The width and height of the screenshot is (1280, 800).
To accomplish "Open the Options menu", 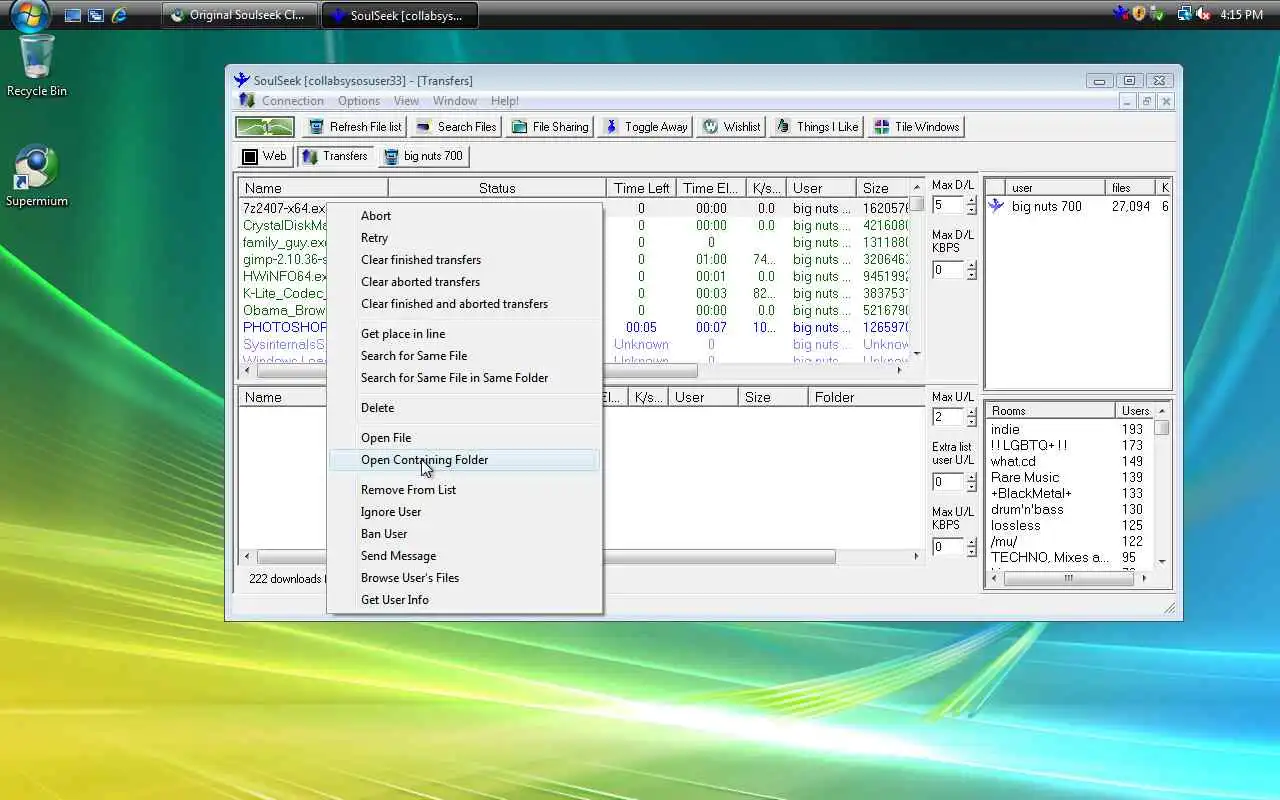I will pos(359,101).
